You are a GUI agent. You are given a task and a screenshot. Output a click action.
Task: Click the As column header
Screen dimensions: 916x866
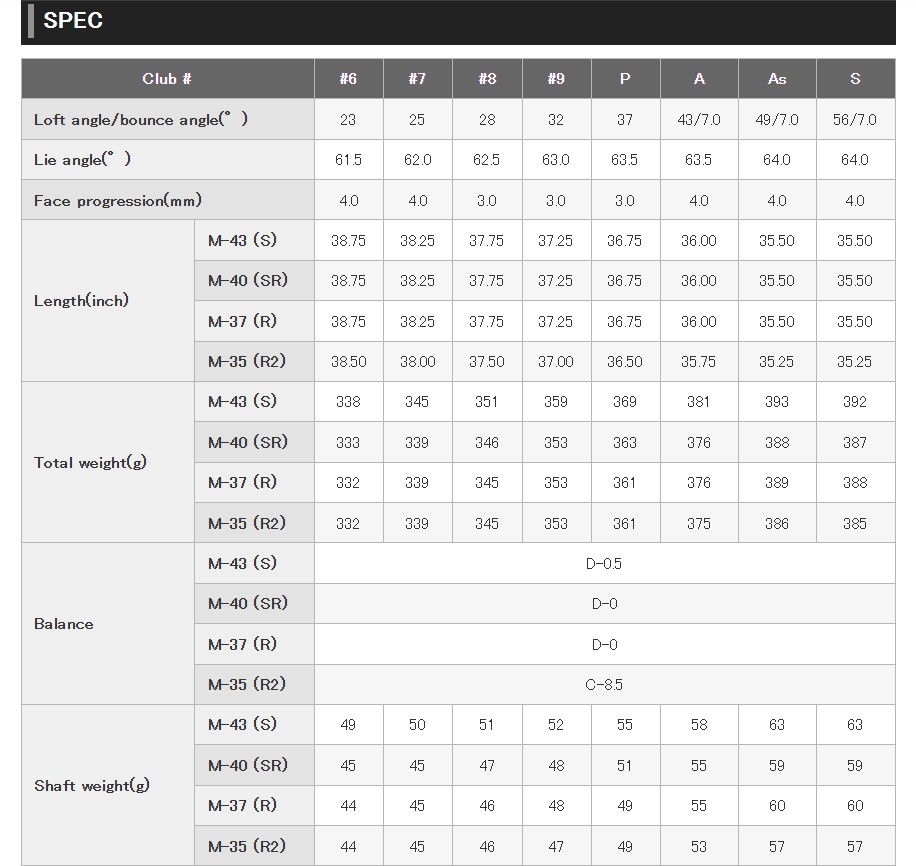[x=777, y=79]
